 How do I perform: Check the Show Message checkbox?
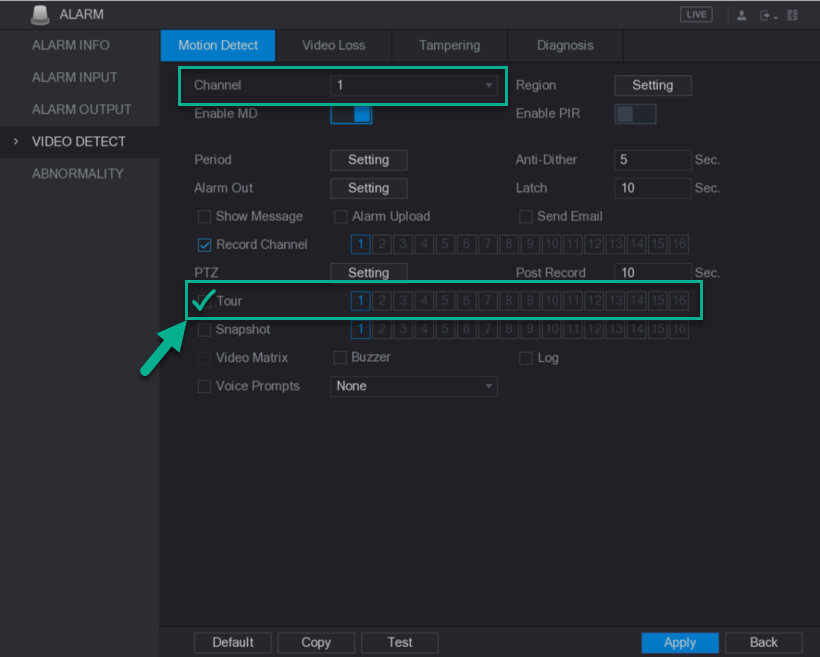click(204, 217)
